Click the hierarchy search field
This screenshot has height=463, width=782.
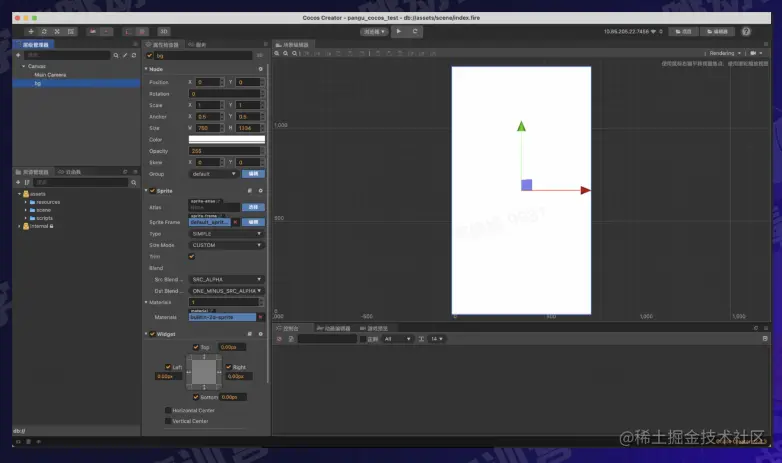[x=67, y=55]
